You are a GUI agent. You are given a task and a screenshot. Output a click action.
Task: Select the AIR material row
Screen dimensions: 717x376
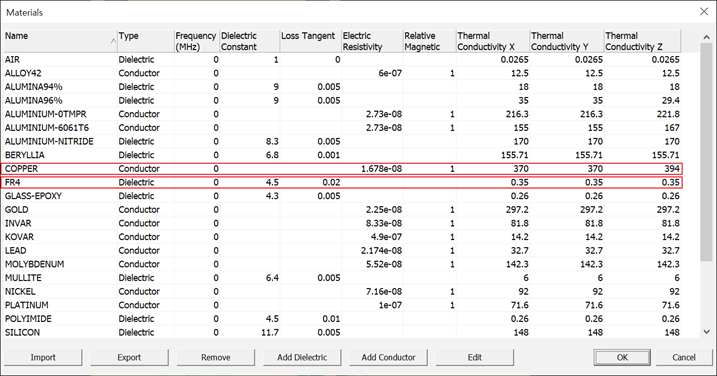[343, 59]
